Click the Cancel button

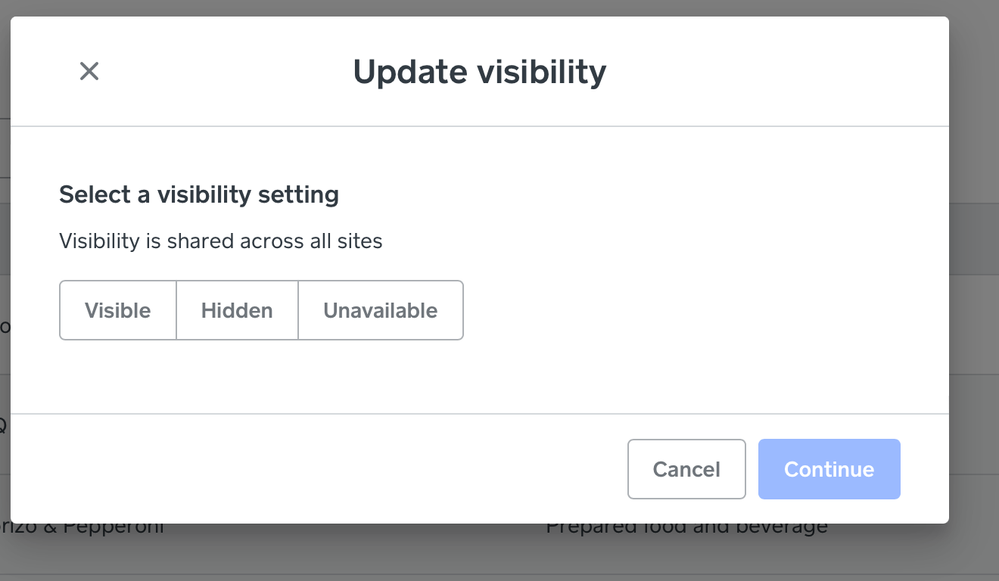click(x=686, y=469)
